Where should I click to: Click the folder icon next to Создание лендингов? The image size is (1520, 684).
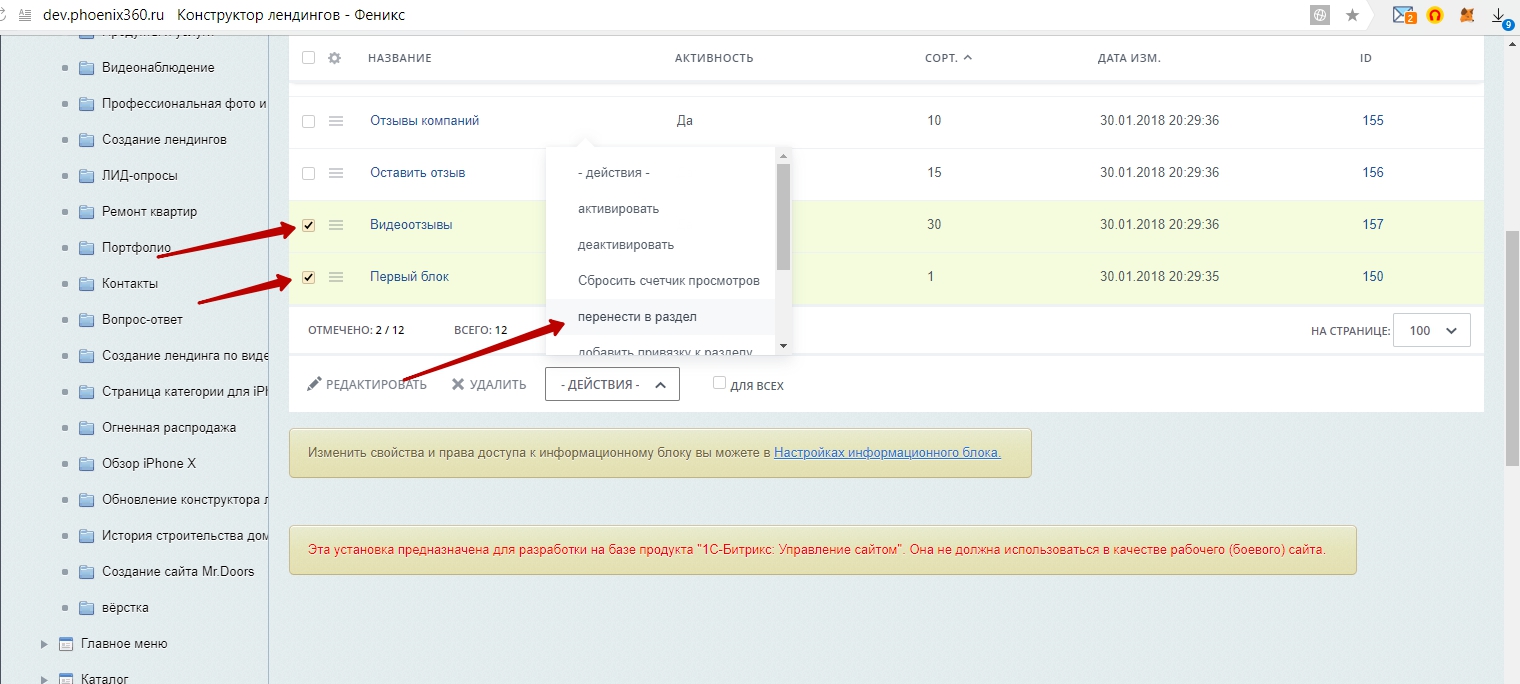[86, 140]
